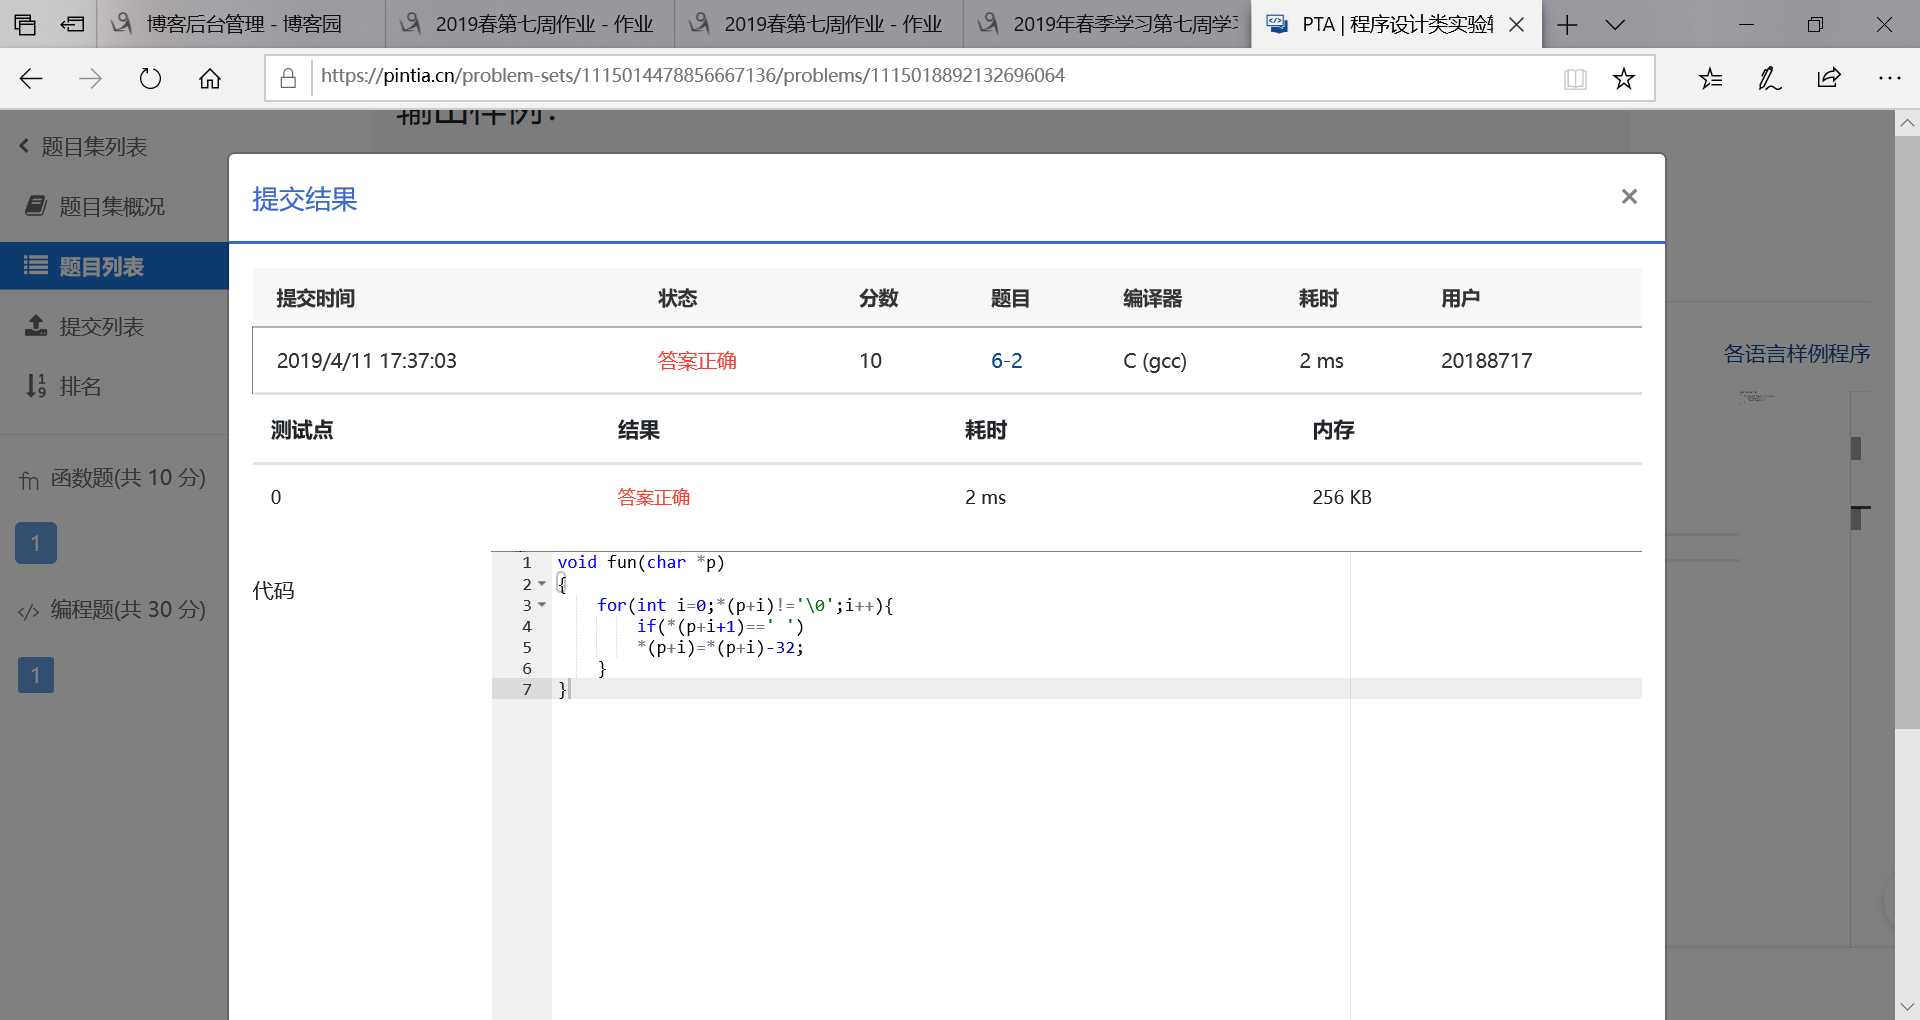Click code line 7 in editor
The height and width of the screenshot is (1020, 1920).
click(x=1096, y=689)
